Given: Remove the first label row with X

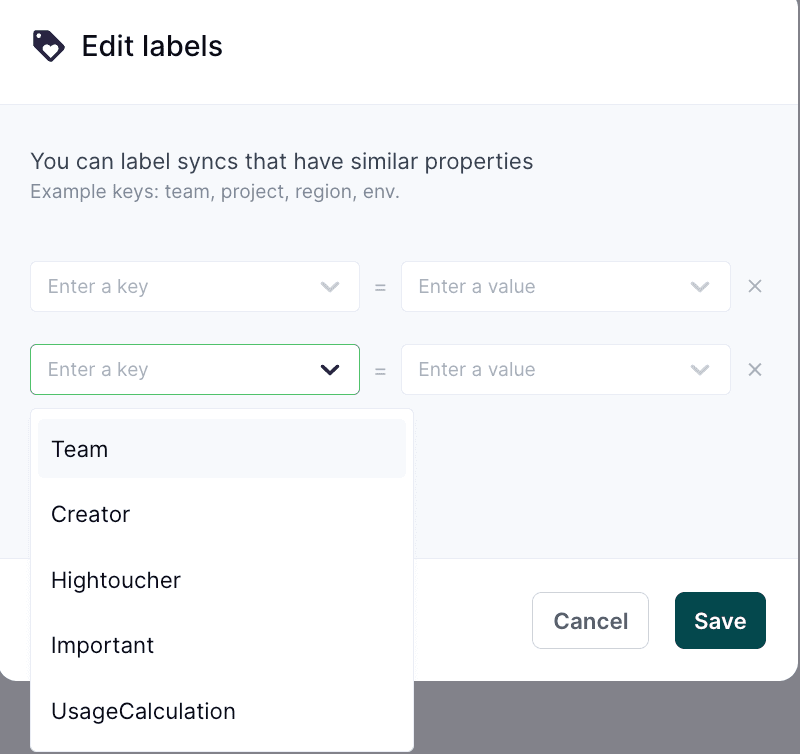Looking at the screenshot, I should pyautogui.click(x=755, y=287).
